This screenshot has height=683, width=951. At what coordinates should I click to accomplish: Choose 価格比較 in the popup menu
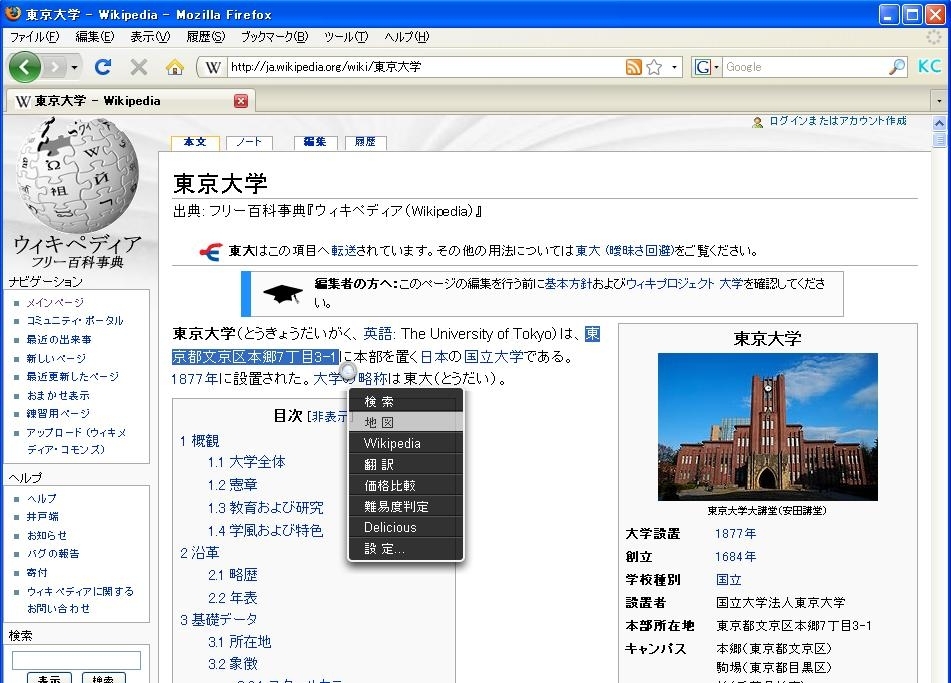pos(406,485)
